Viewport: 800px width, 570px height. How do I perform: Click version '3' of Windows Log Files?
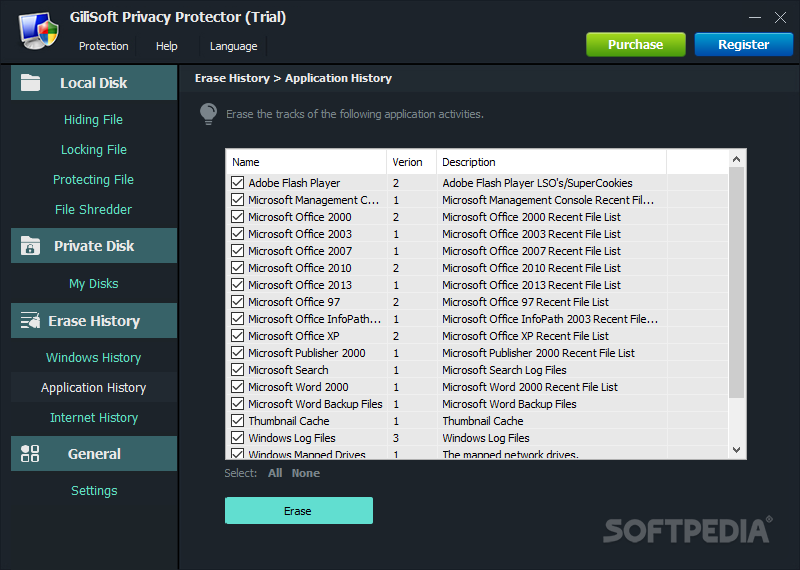(396, 438)
